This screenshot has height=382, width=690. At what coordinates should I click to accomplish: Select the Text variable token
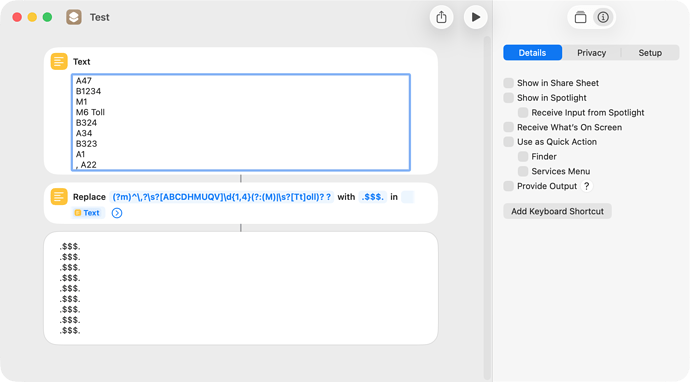[88, 213]
